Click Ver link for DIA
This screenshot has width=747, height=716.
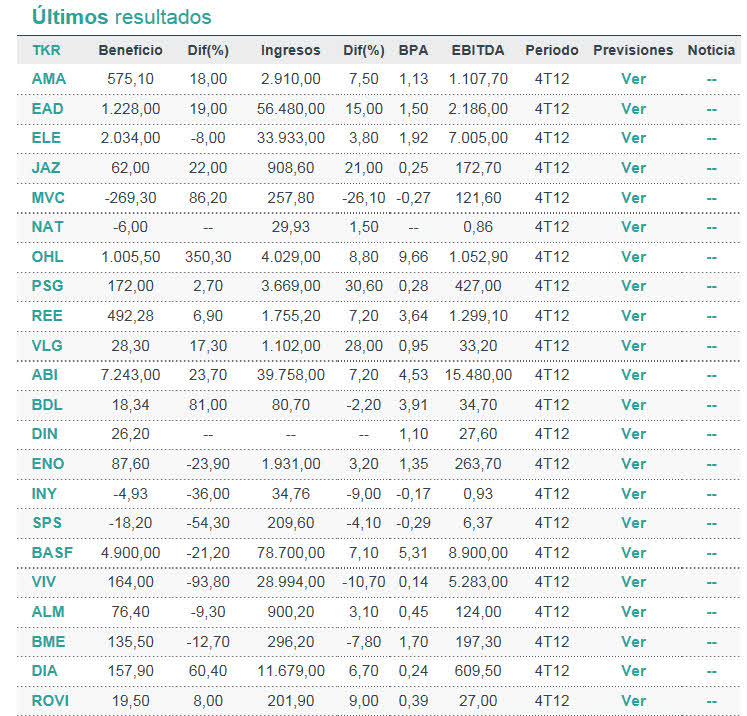[x=633, y=671]
